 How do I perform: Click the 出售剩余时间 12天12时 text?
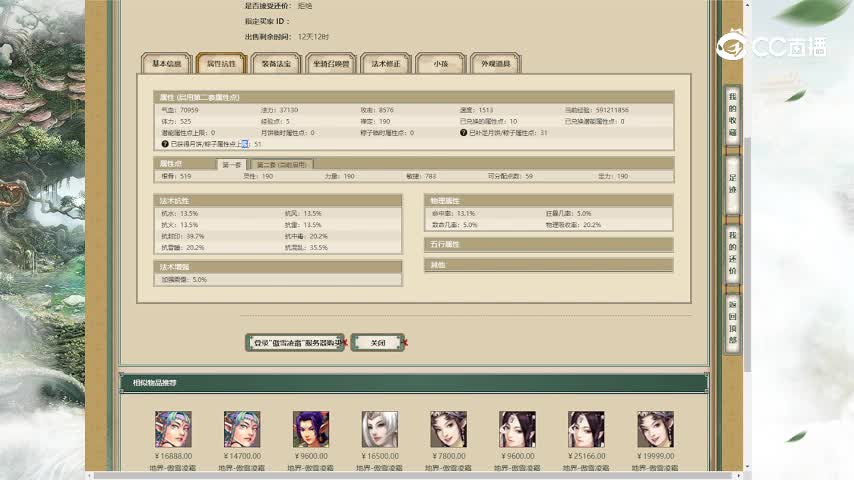pyautogui.click(x=287, y=37)
